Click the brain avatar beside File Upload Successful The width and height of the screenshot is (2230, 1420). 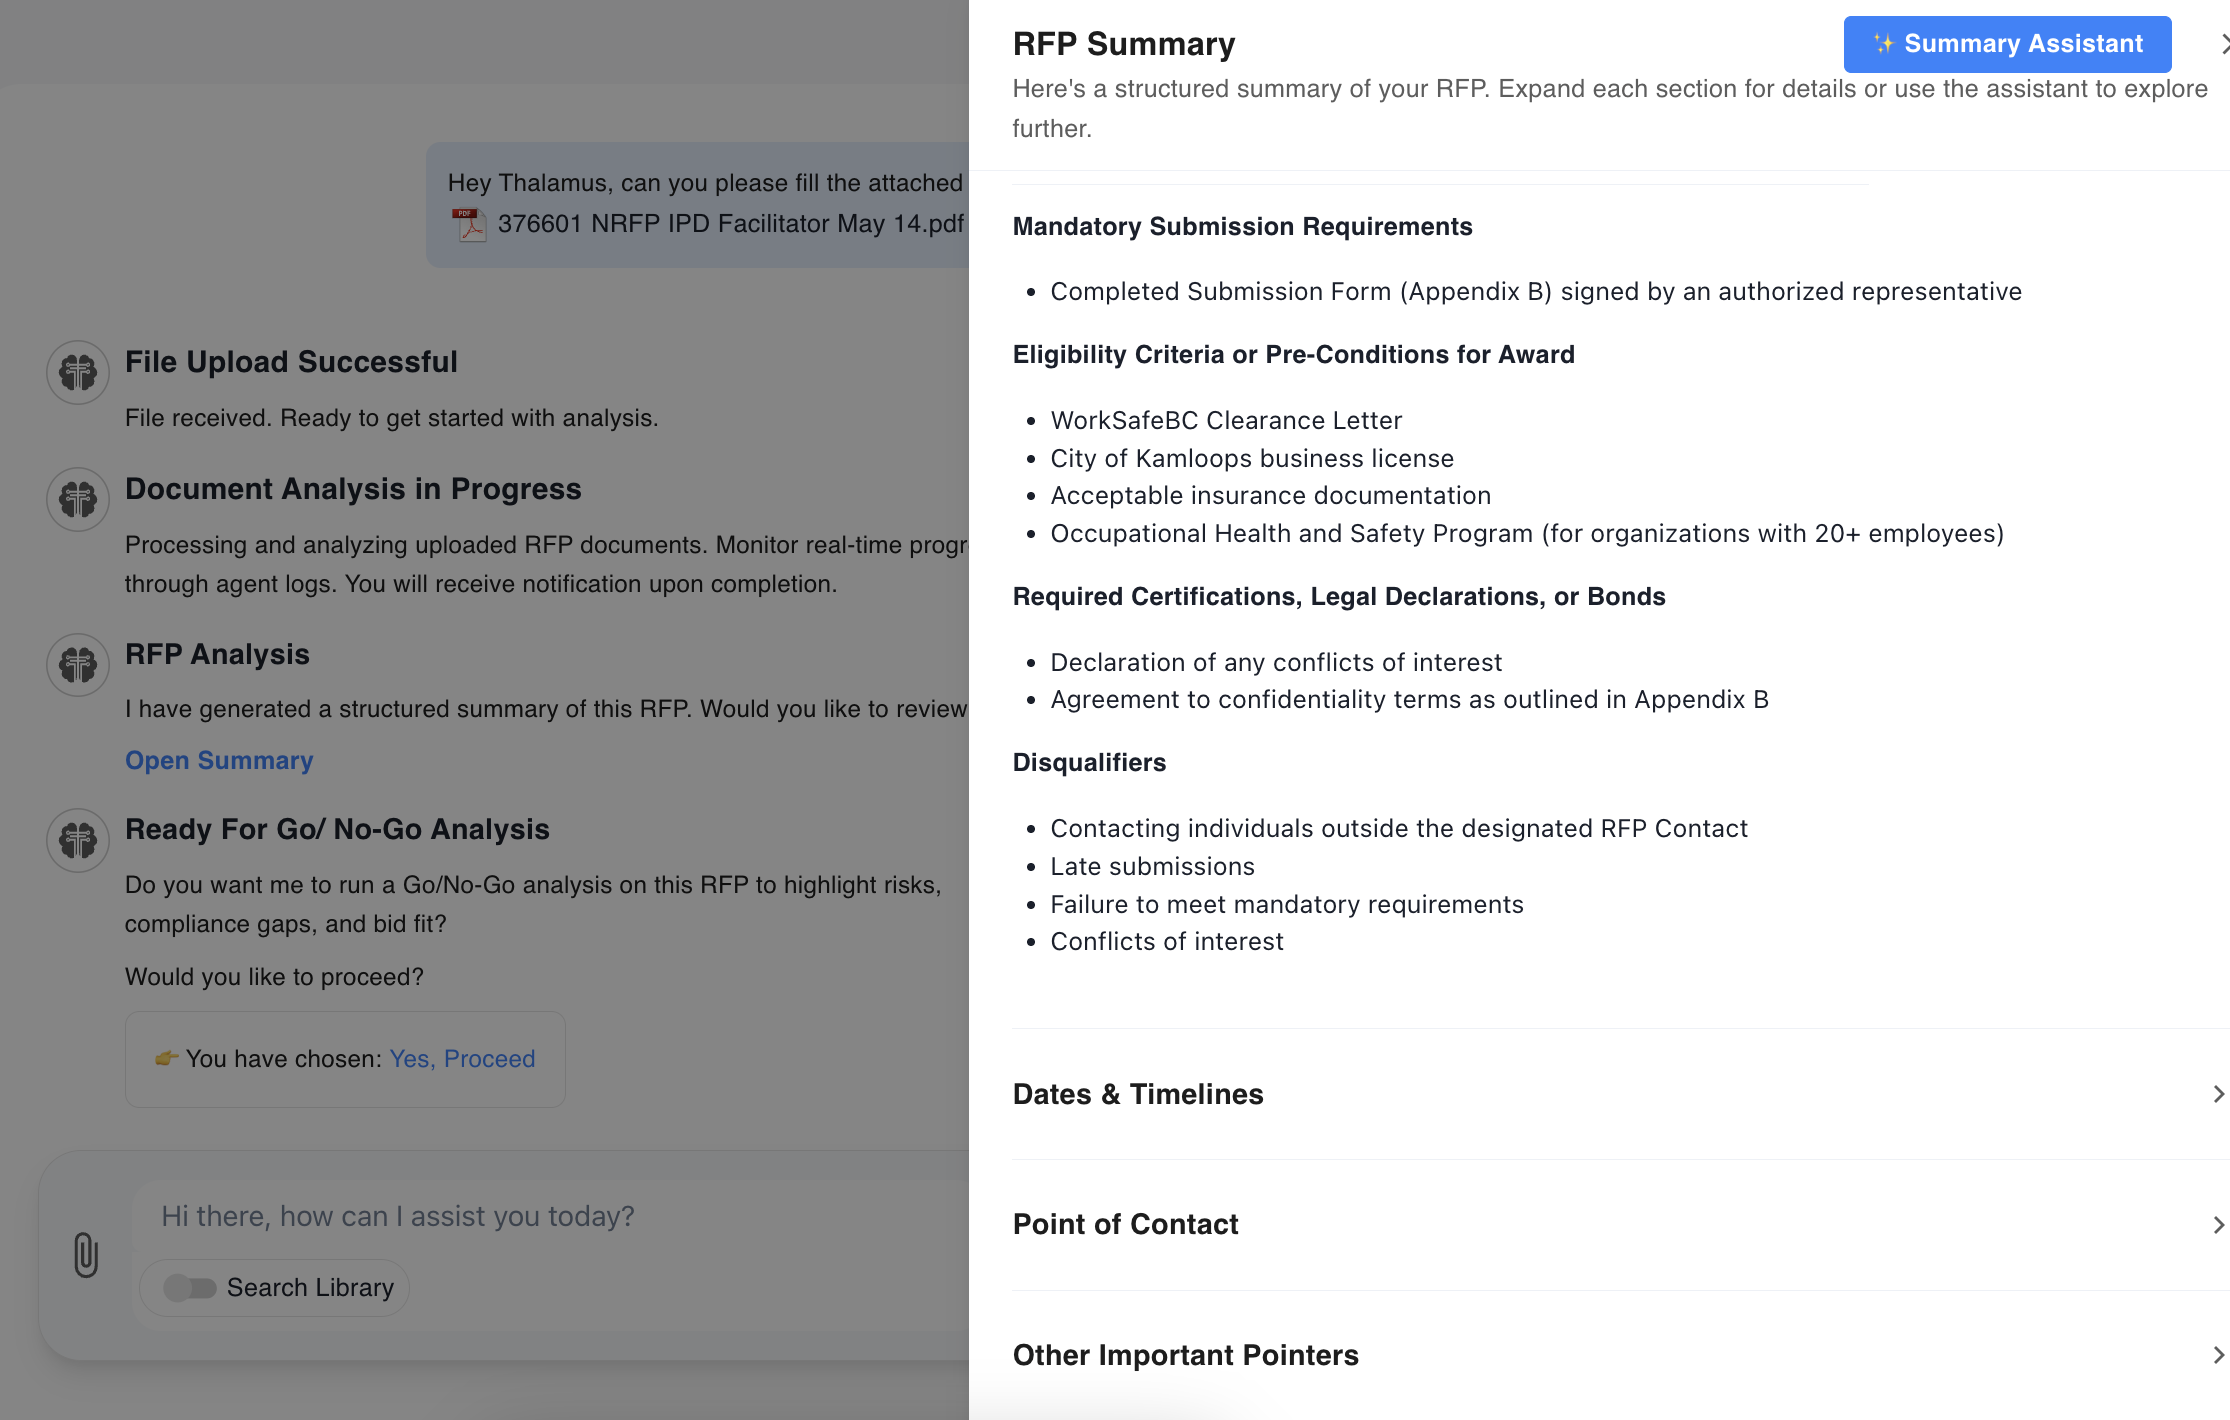[78, 372]
